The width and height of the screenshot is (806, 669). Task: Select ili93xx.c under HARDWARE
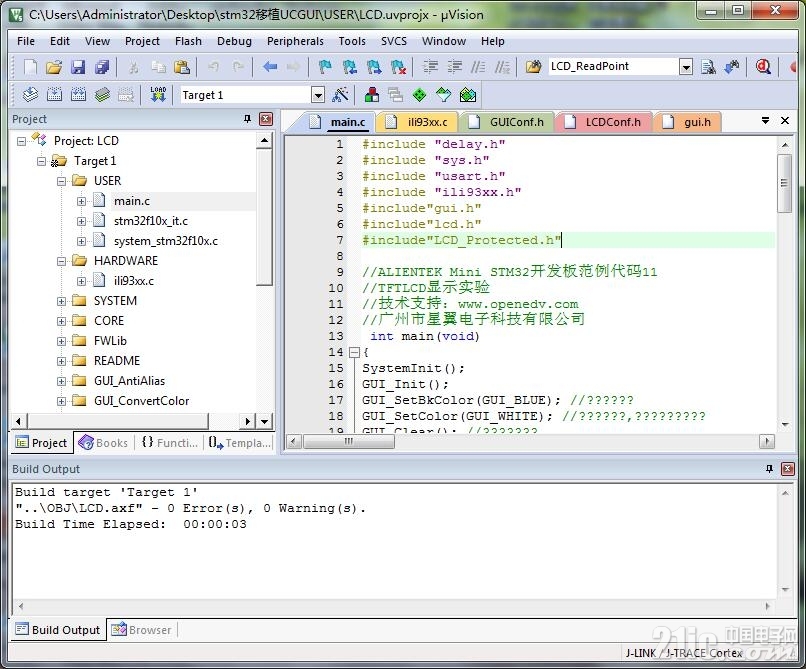134,281
